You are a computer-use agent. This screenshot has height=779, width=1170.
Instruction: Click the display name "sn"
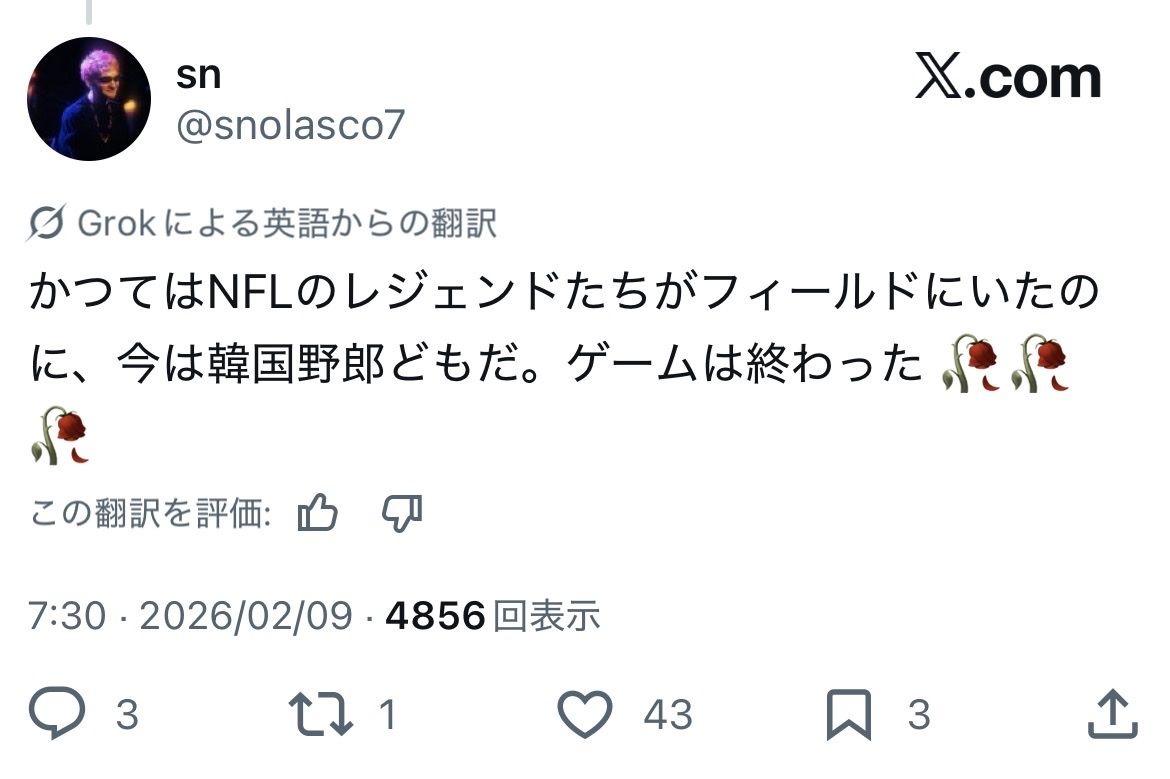(198, 75)
